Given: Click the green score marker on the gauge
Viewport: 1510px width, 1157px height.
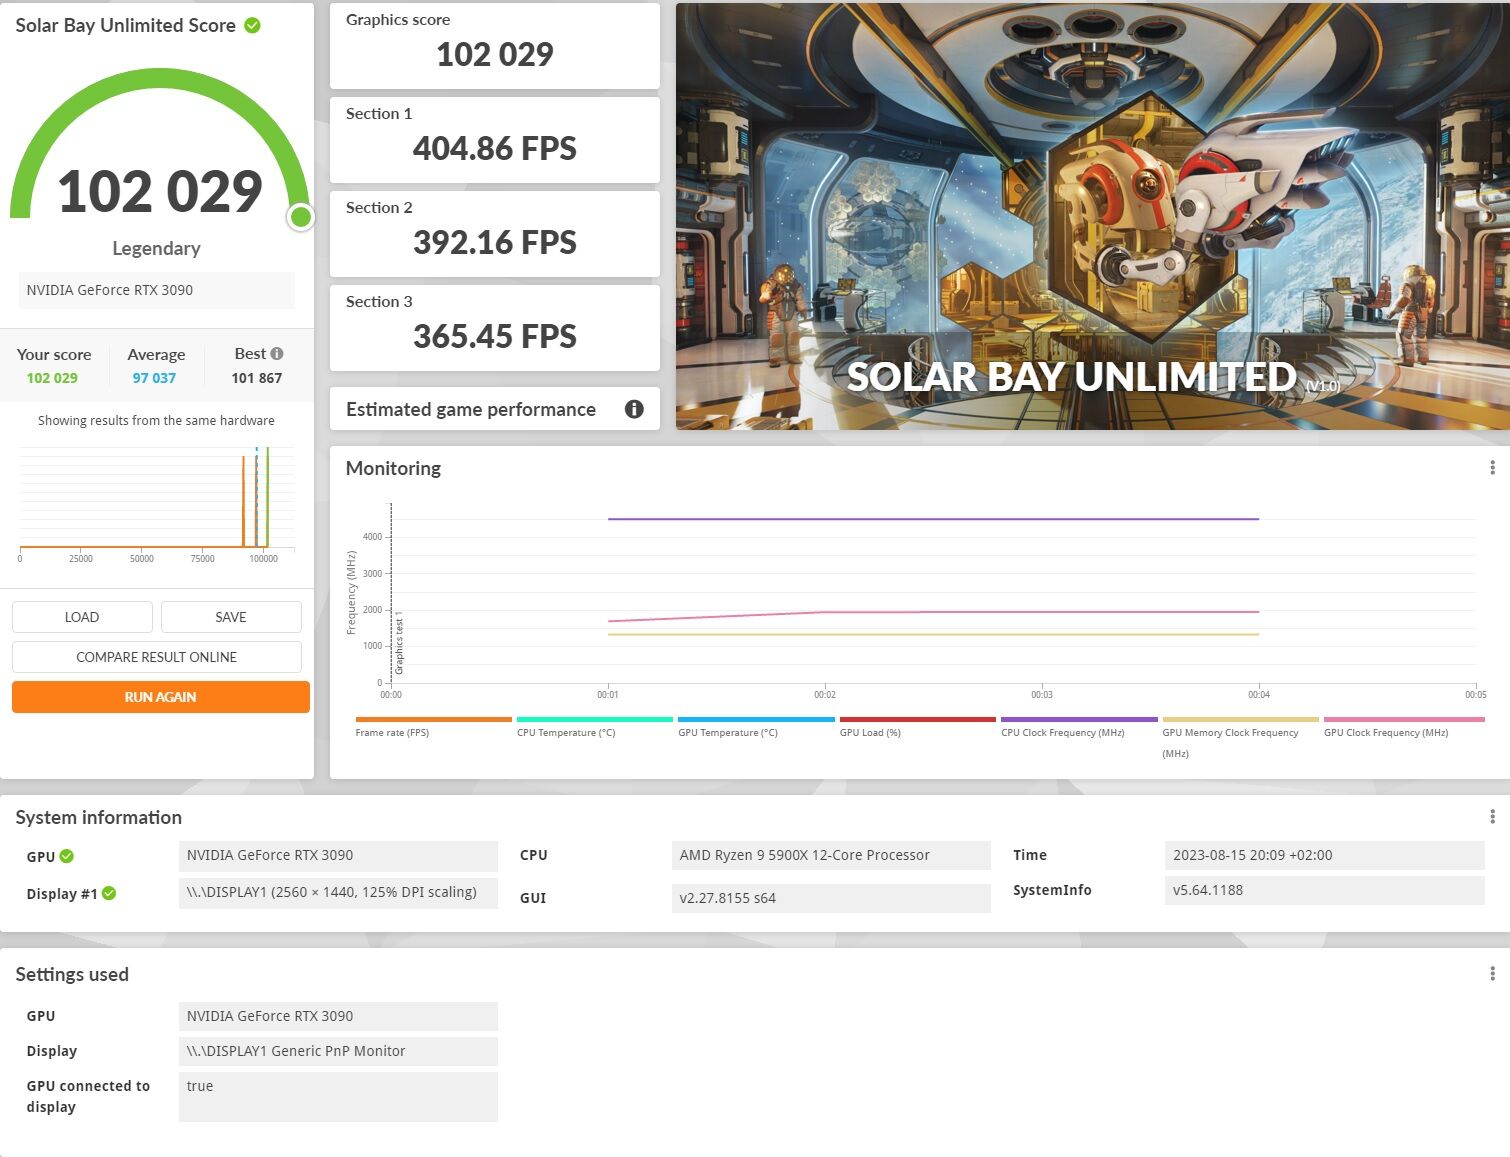Looking at the screenshot, I should pos(300,217).
